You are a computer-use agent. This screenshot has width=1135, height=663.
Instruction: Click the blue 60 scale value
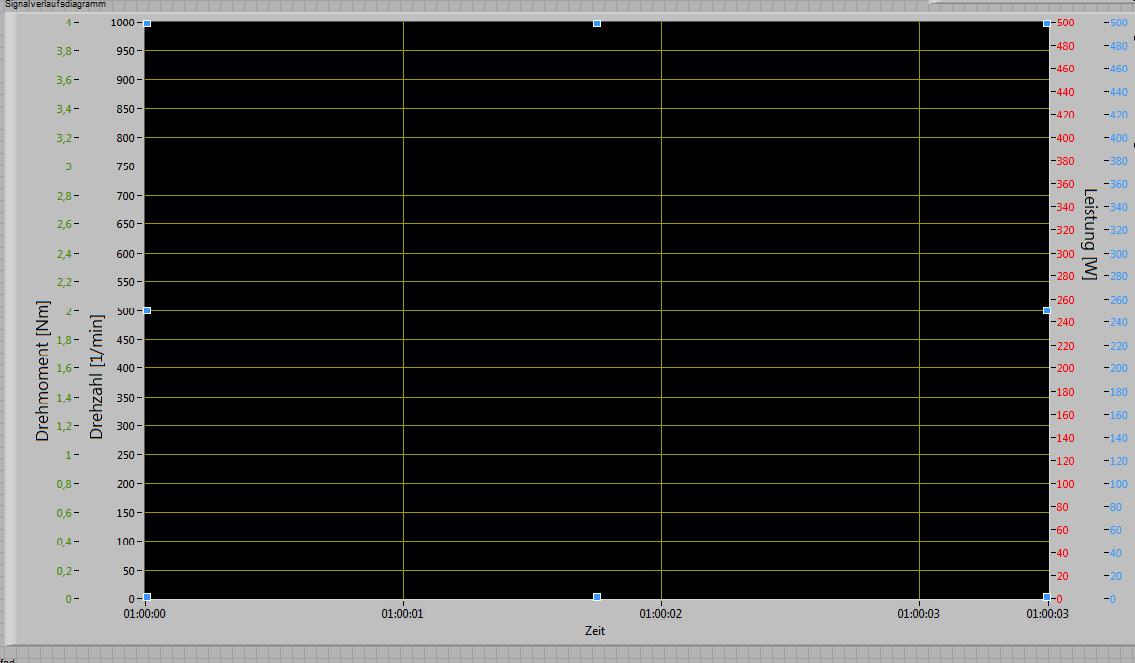1115,530
